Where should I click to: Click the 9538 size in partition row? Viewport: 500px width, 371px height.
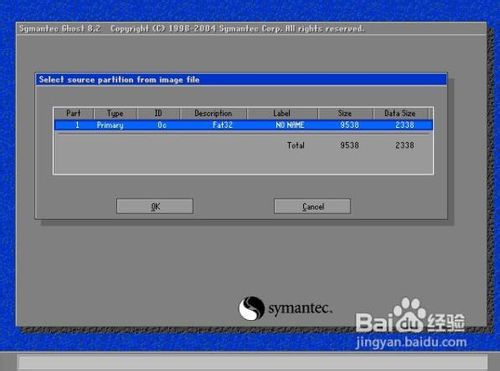(x=350, y=125)
